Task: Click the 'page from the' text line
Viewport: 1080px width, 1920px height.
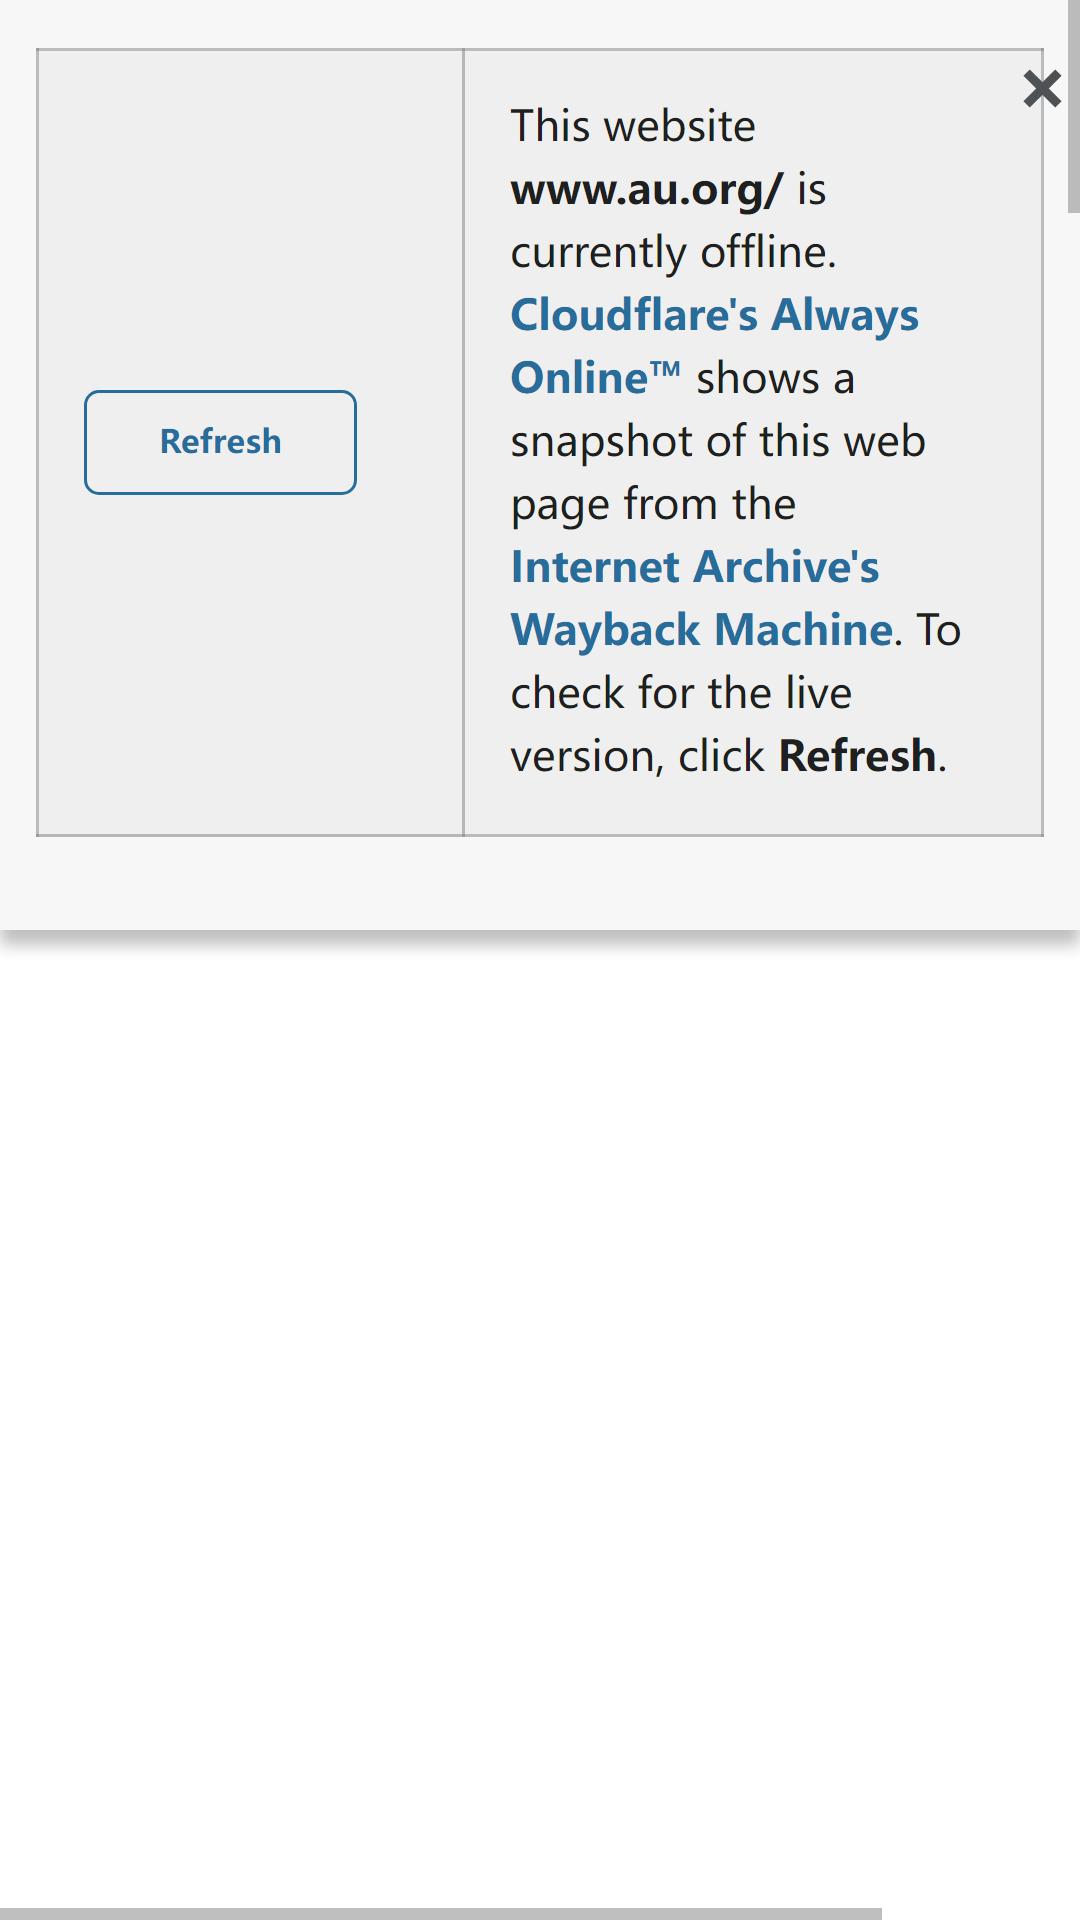Action: point(653,504)
